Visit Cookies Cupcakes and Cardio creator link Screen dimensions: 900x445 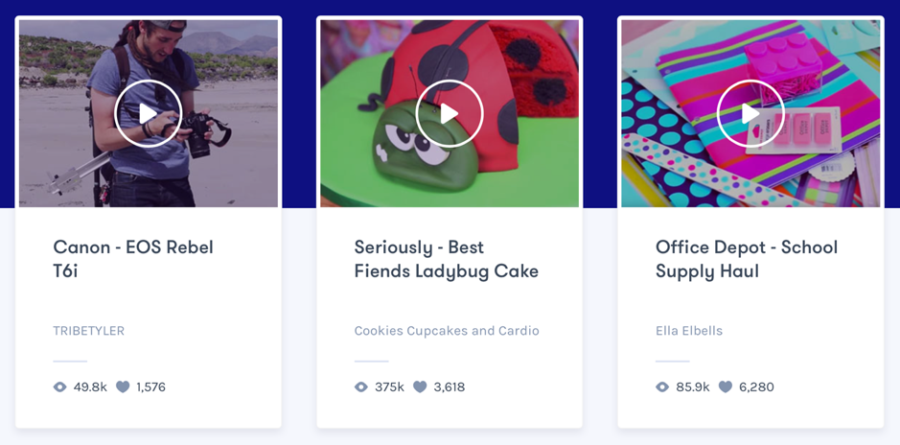447,331
